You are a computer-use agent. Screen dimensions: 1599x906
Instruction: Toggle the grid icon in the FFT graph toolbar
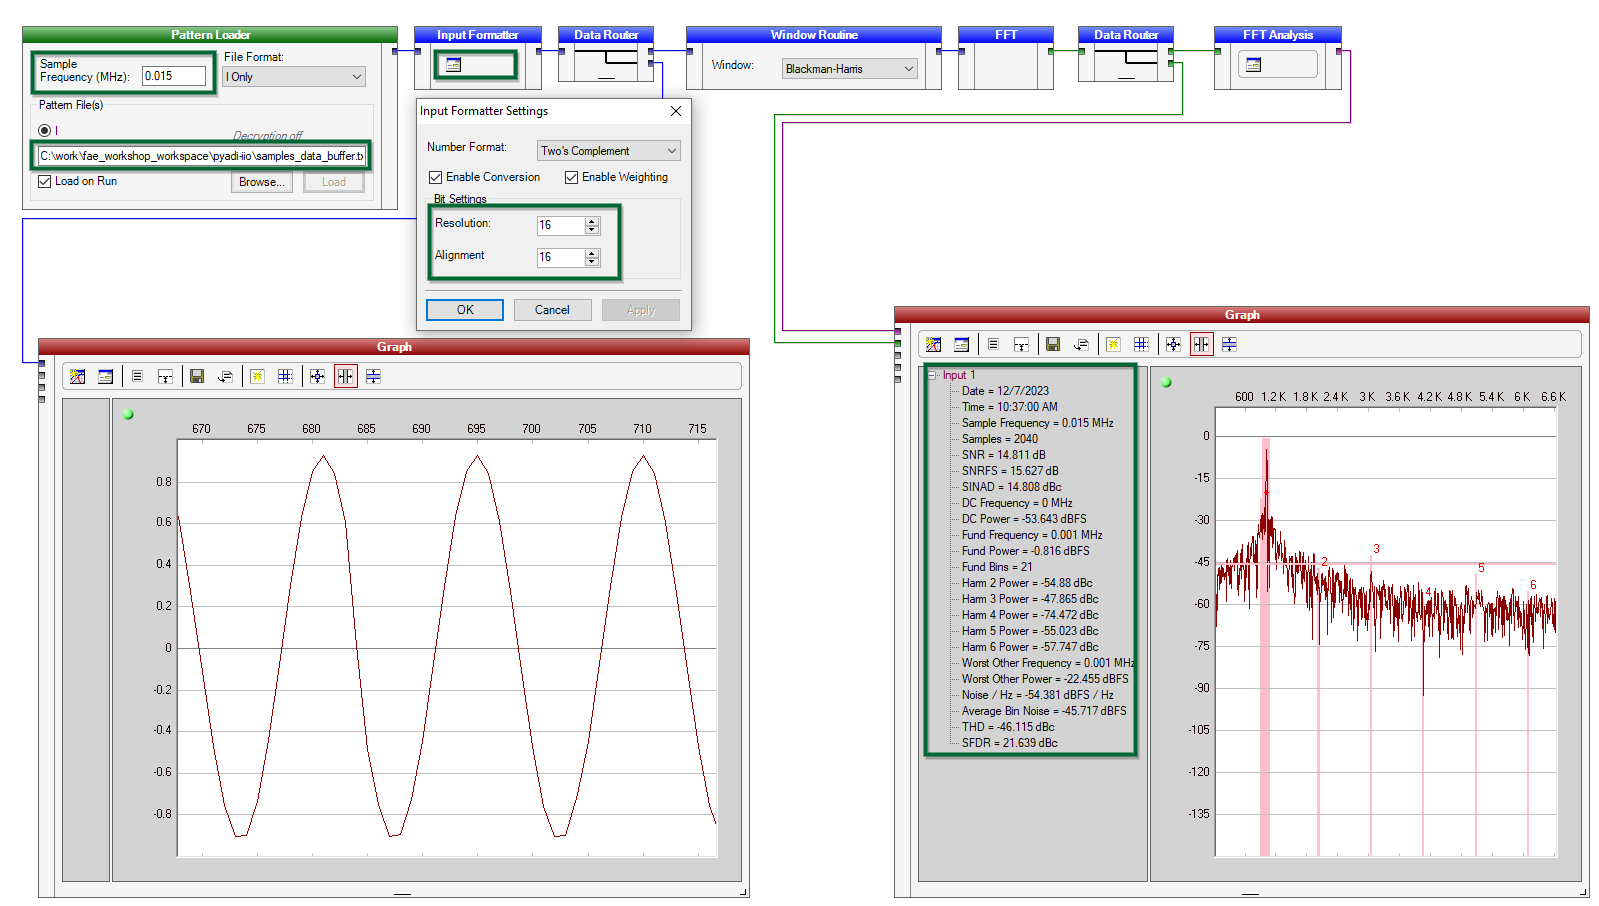[1141, 344]
